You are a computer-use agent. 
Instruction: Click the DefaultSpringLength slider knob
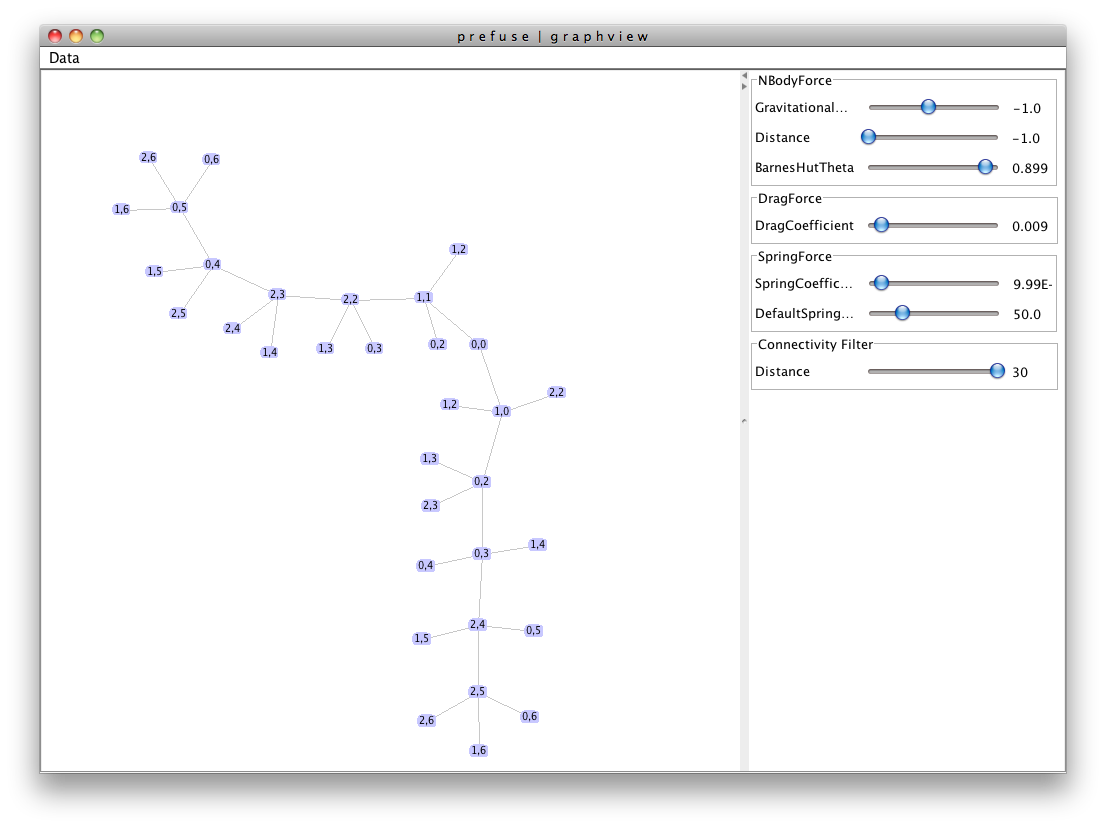pos(902,313)
